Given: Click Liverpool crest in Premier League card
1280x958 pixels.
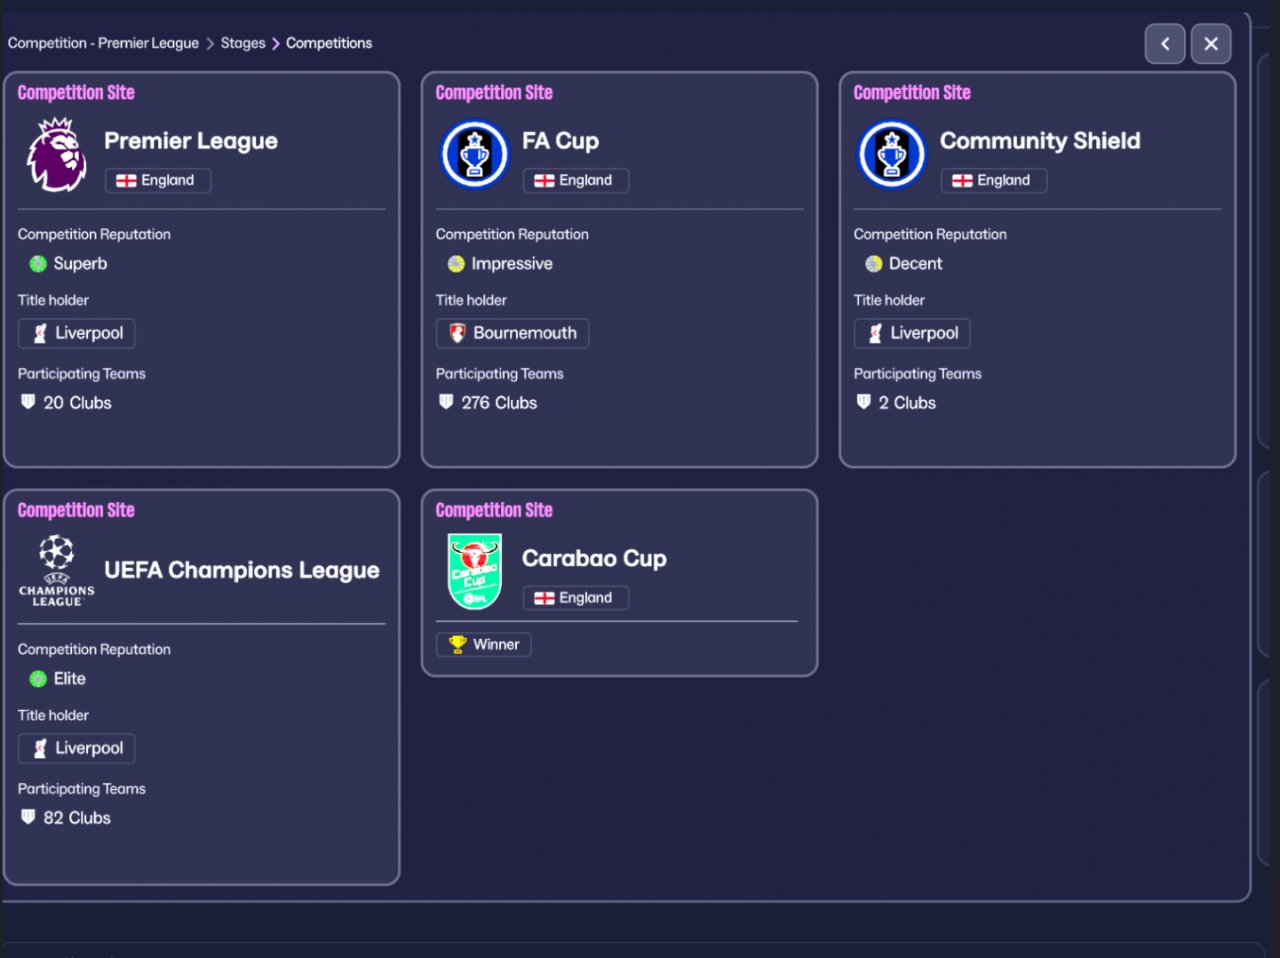Looking at the screenshot, I should point(40,333).
